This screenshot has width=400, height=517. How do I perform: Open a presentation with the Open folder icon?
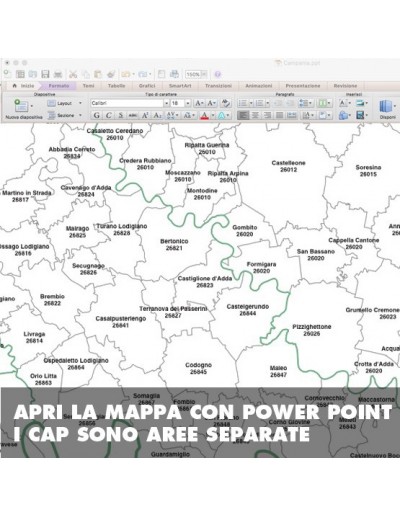[33, 74]
